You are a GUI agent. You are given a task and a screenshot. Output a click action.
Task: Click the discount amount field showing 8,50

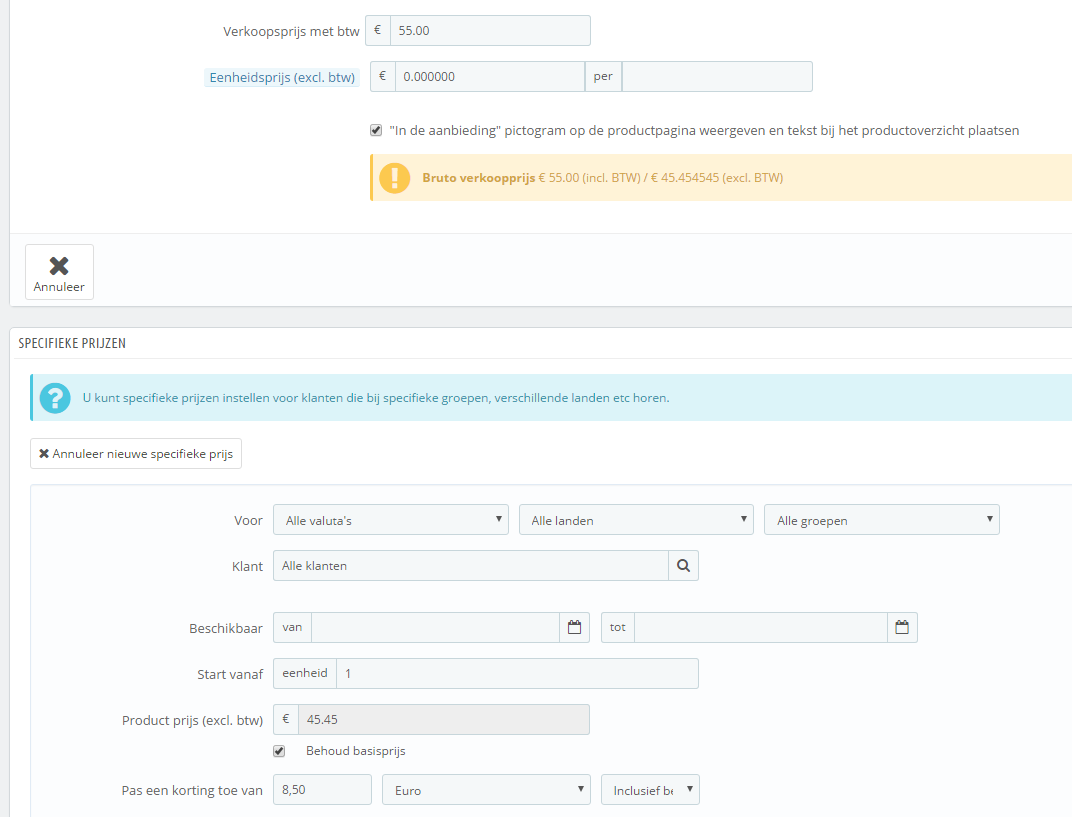322,790
